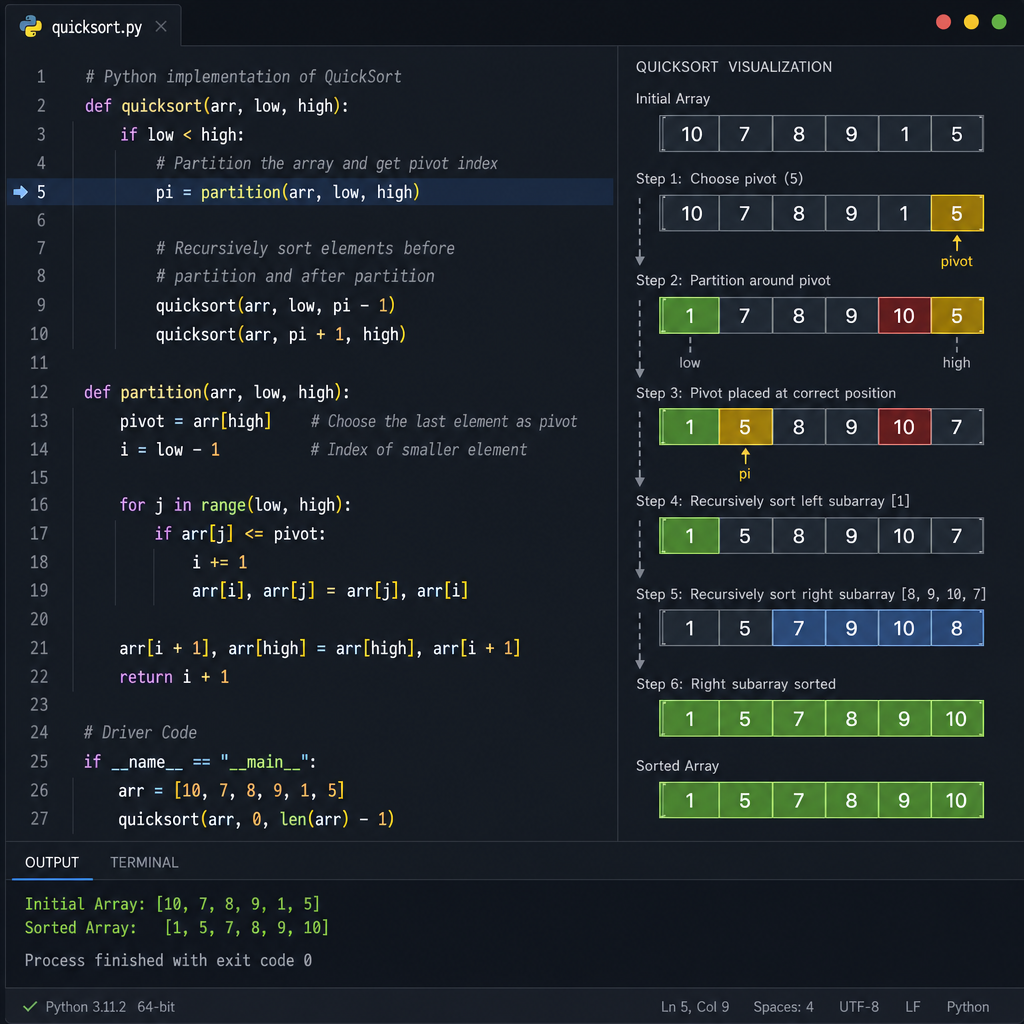This screenshot has width=1024, height=1024.
Task: Click line number 2 in the gutter
Action: point(41,106)
